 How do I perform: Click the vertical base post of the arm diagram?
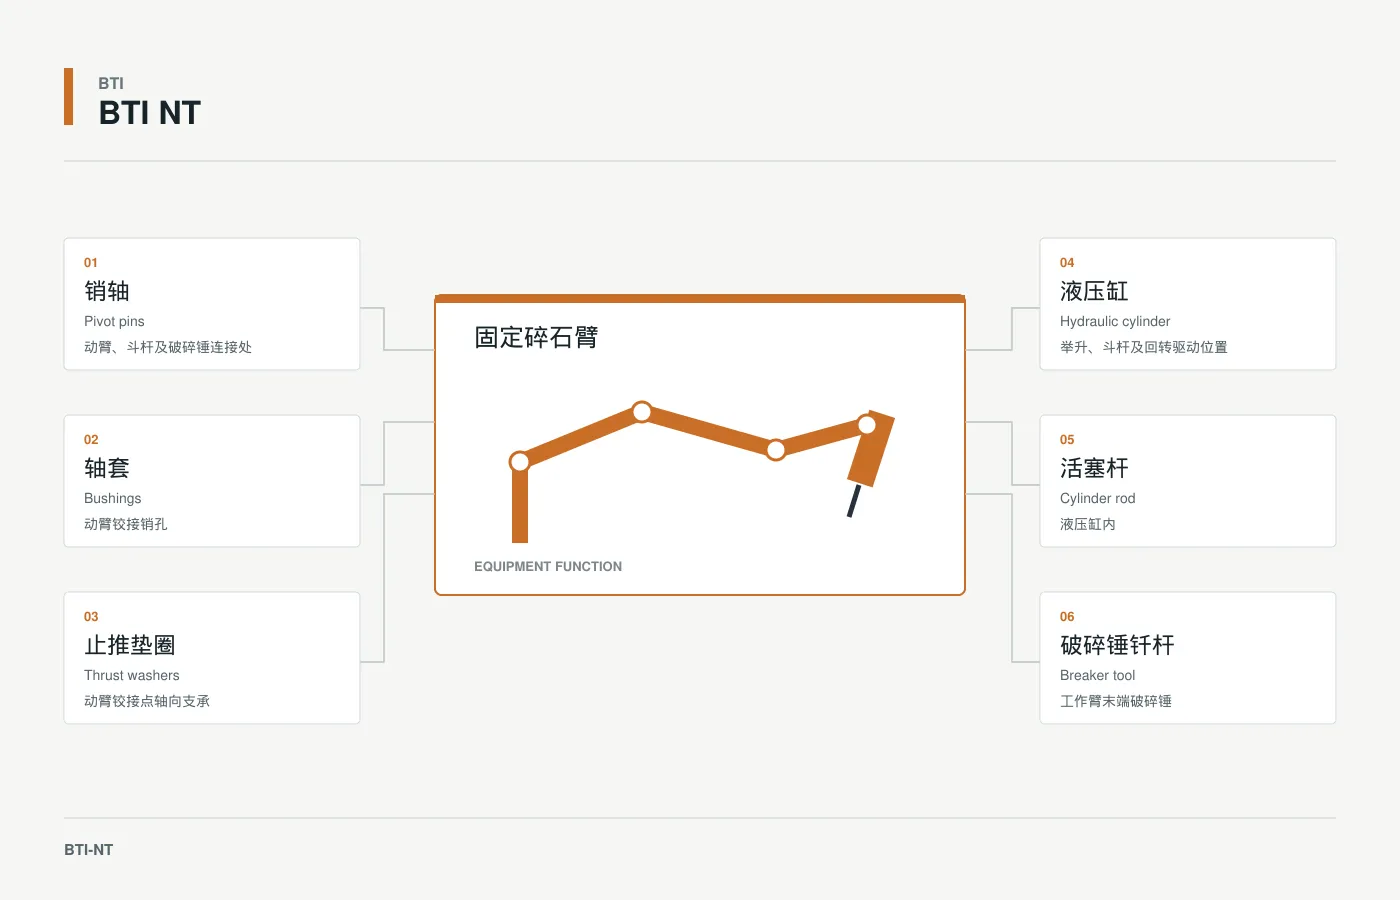[x=520, y=505]
